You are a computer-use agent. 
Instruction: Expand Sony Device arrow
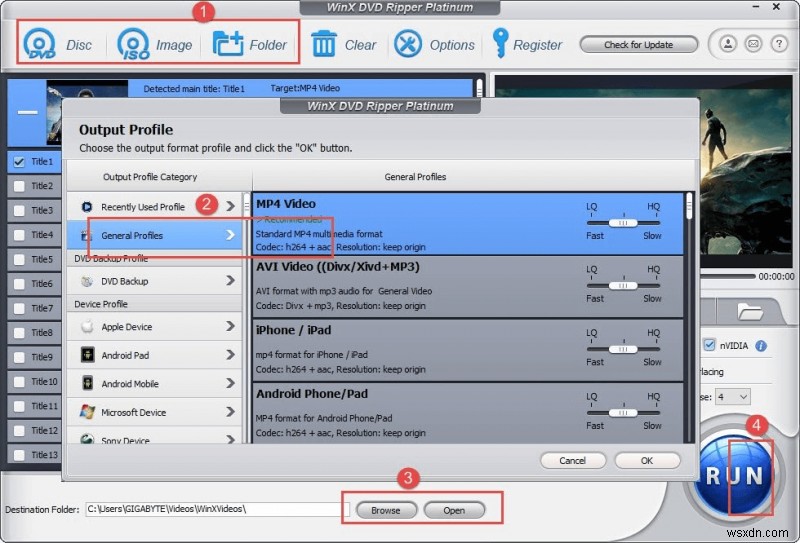[x=231, y=438]
